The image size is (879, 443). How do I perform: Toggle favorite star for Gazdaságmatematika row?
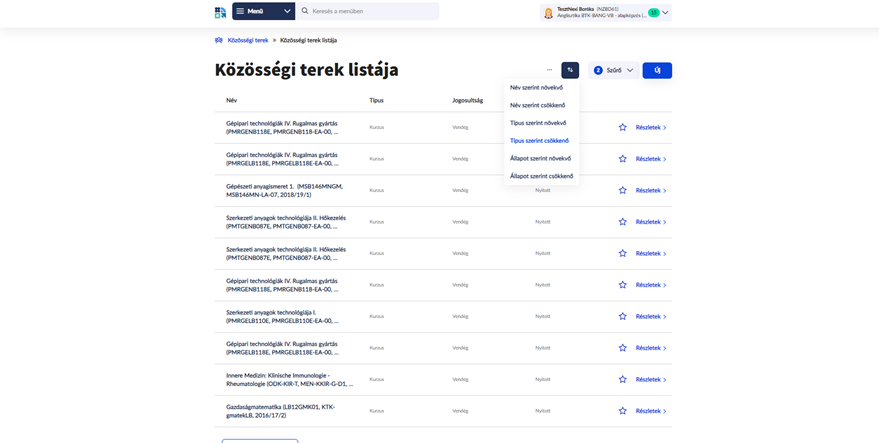tap(622, 411)
